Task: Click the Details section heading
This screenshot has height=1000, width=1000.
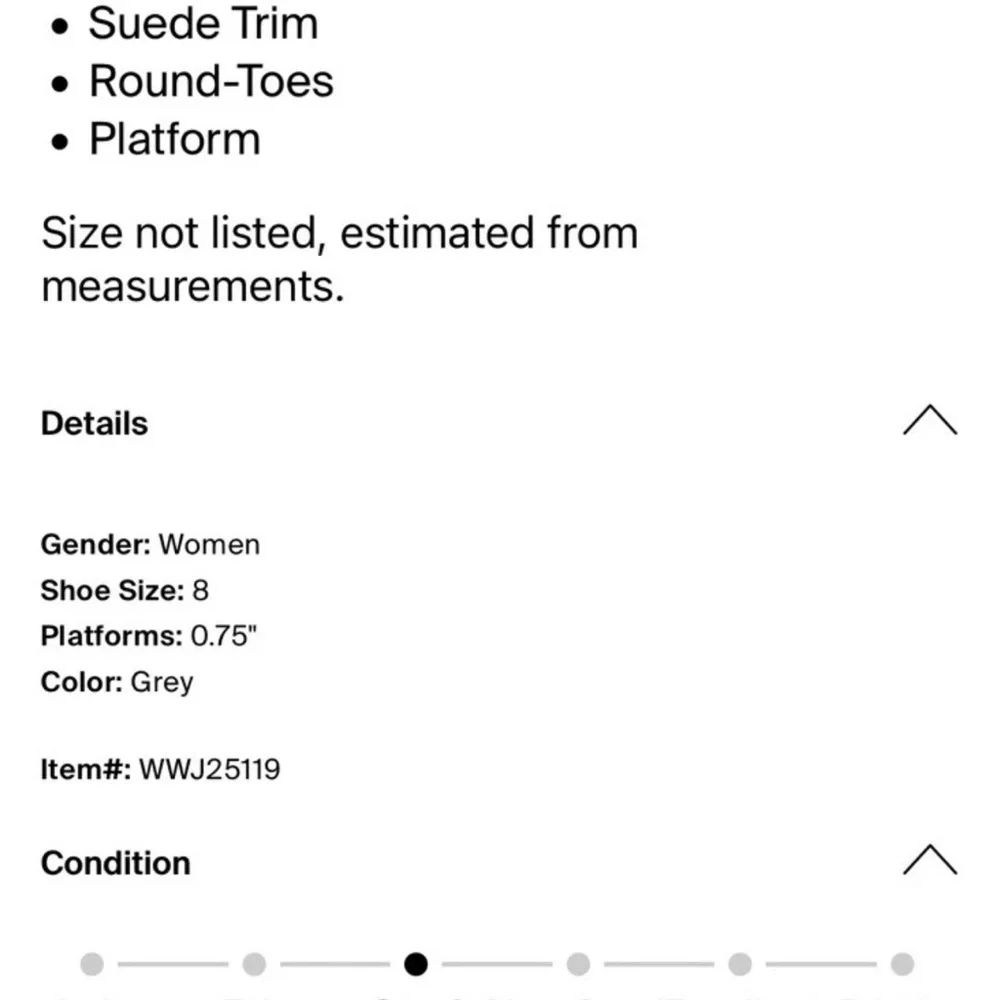Action: tap(94, 424)
